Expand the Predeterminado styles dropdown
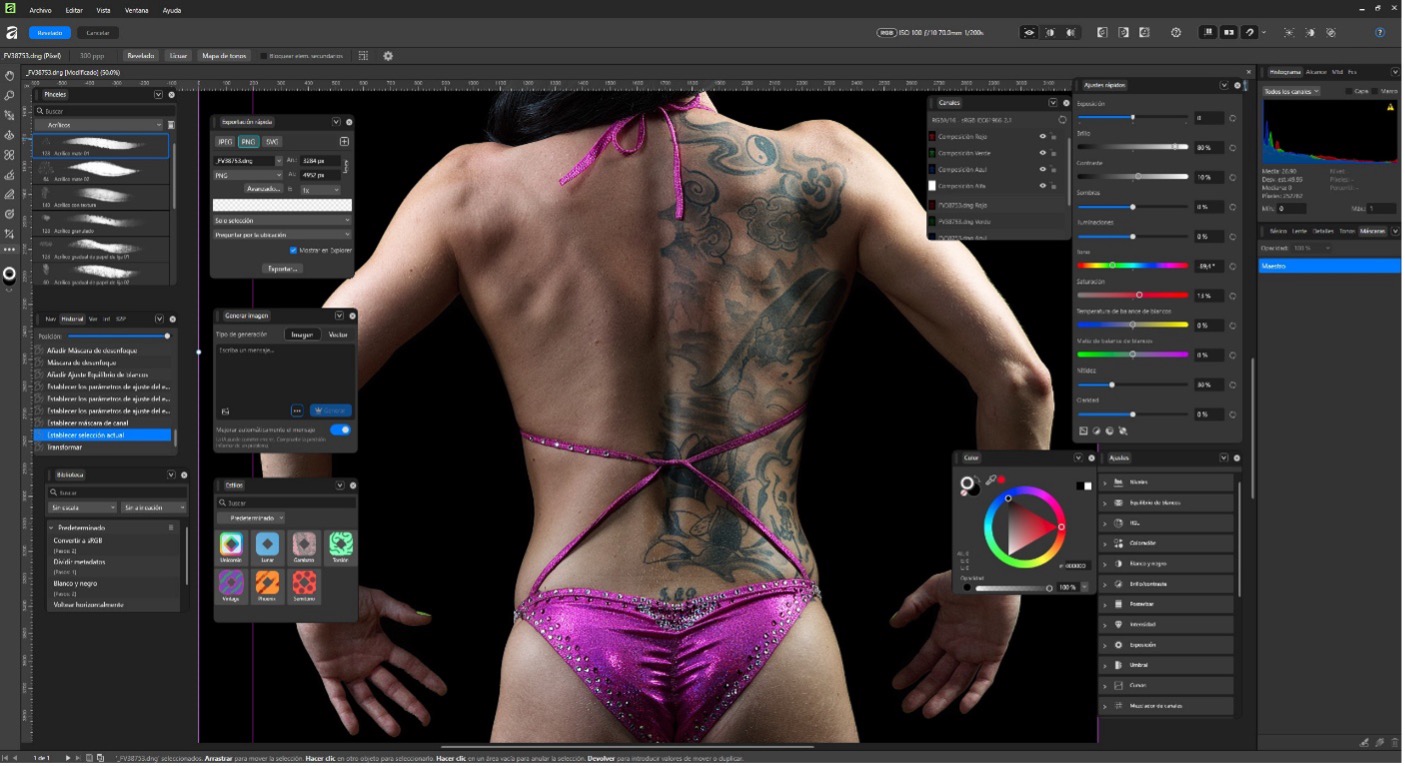Image resolution: width=1405 pixels, height=766 pixels. 251,518
